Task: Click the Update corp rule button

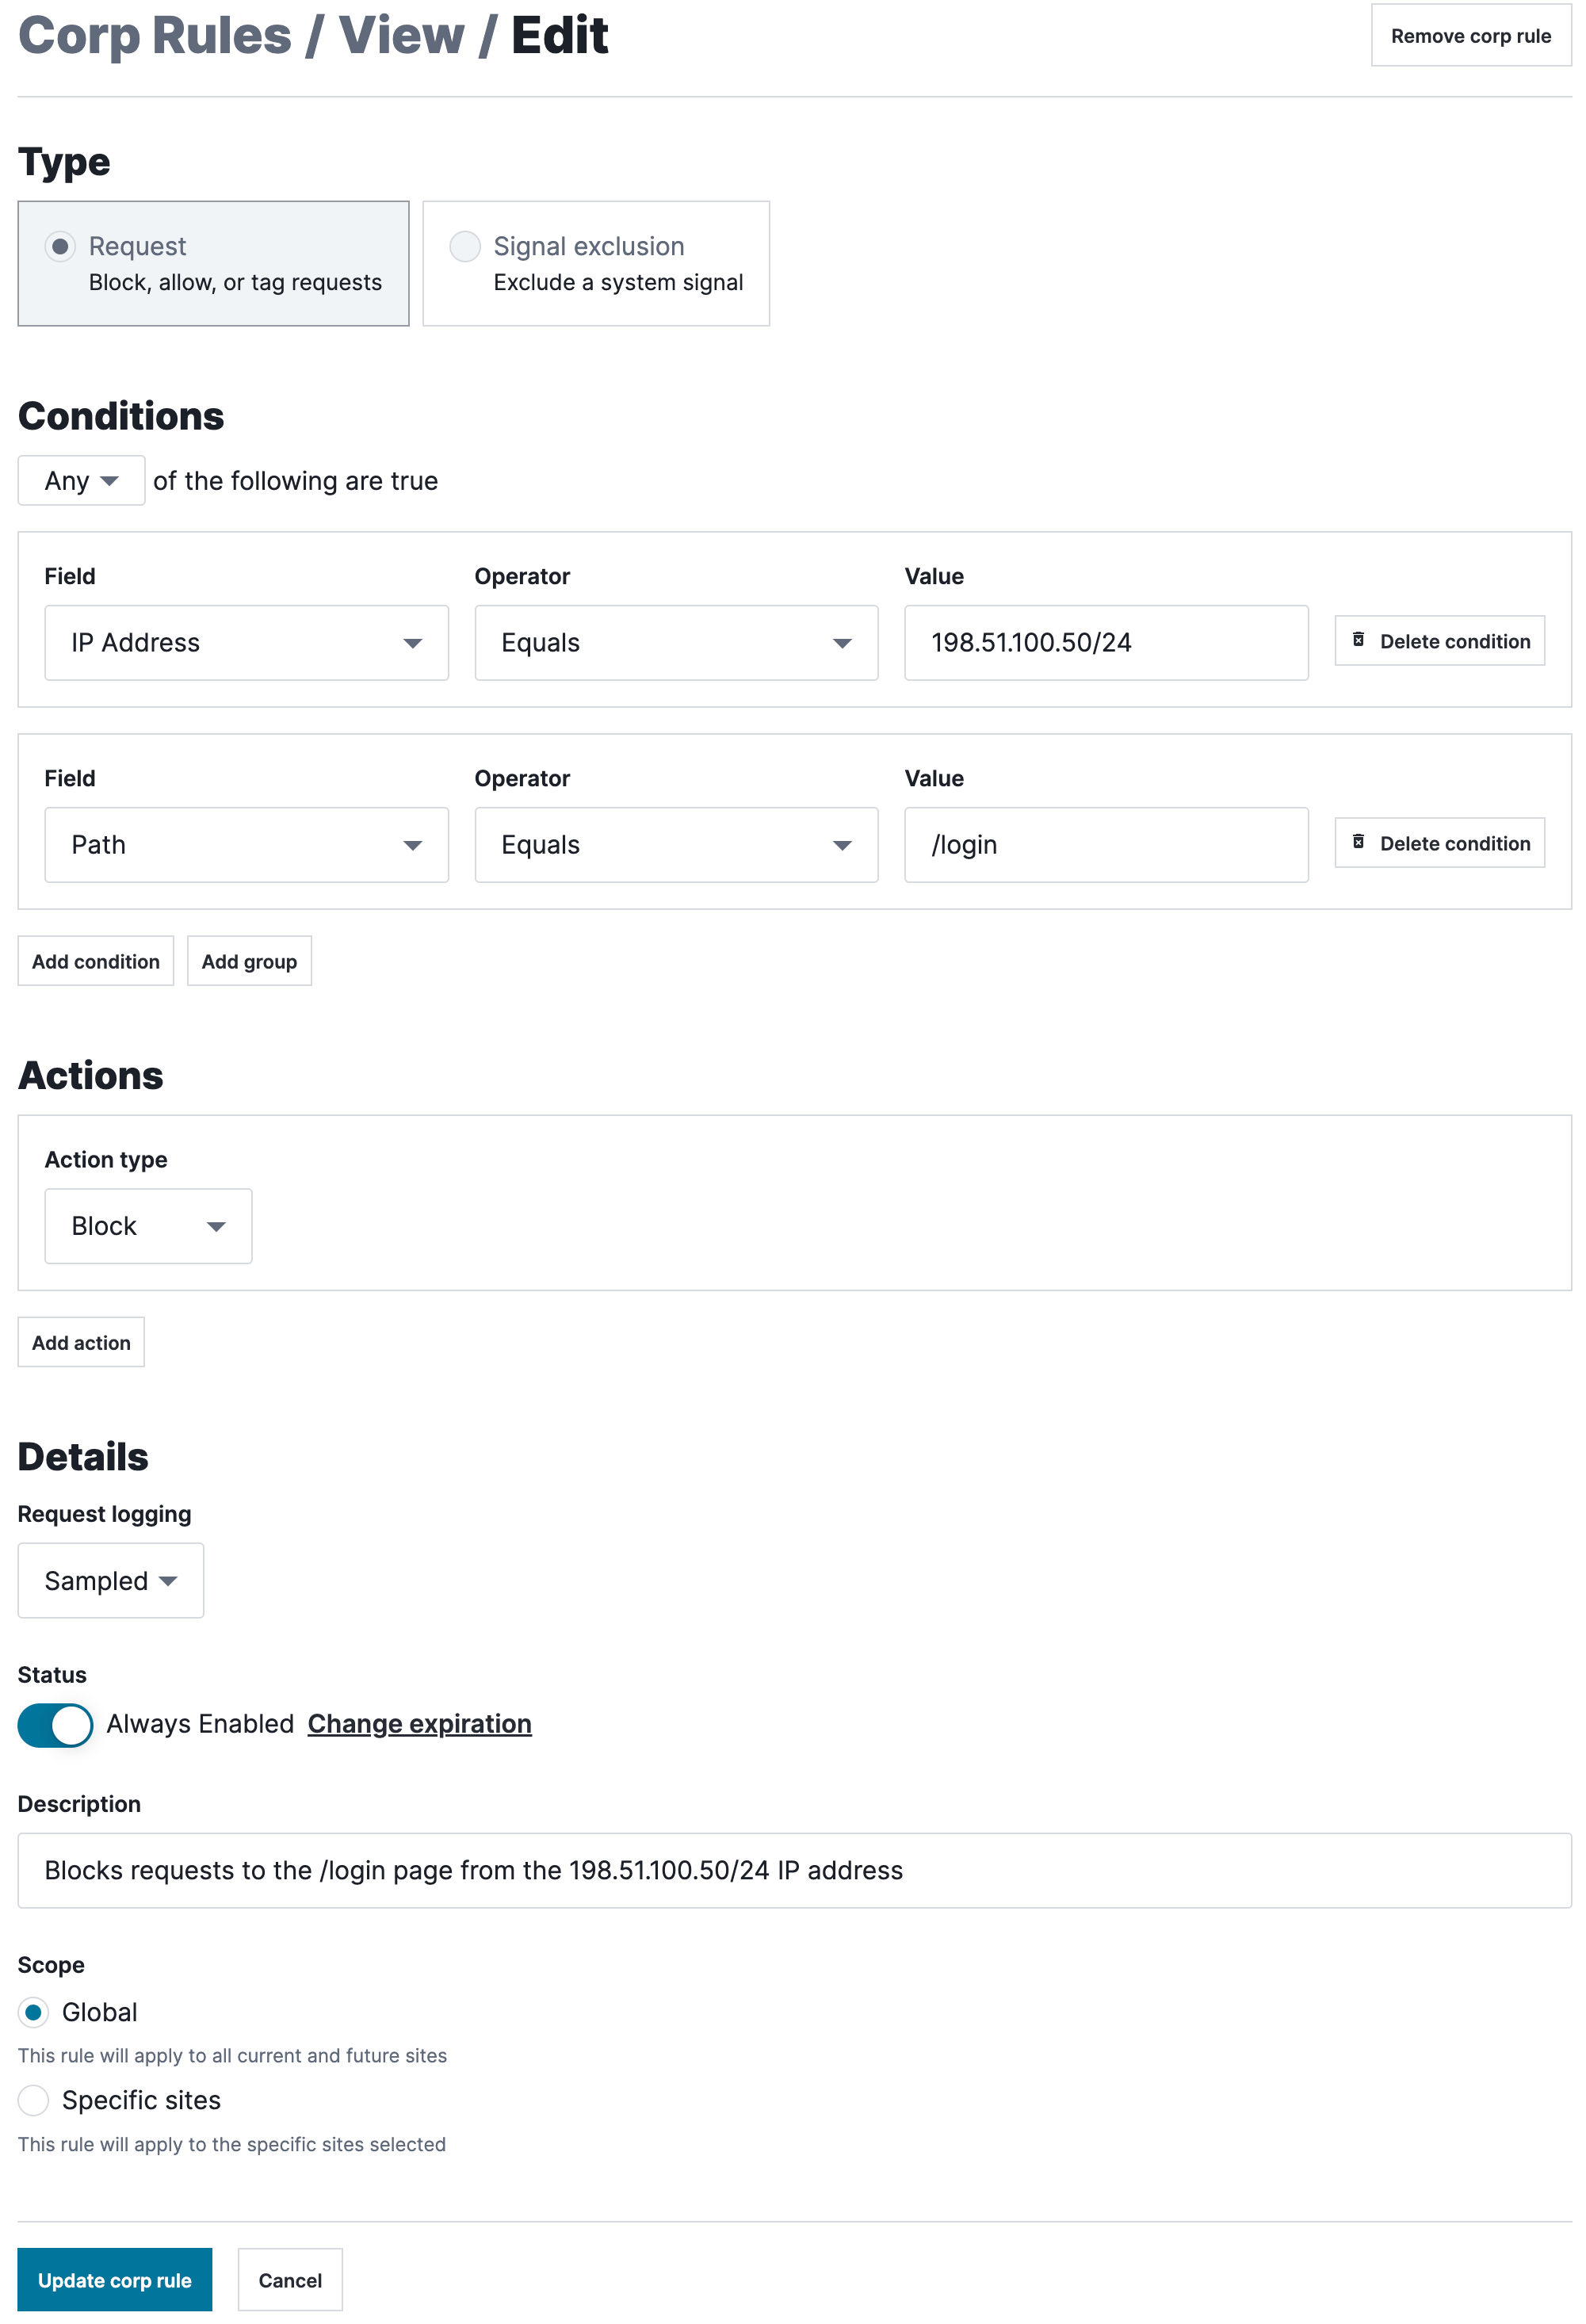Action: pyautogui.click(x=114, y=2280)
